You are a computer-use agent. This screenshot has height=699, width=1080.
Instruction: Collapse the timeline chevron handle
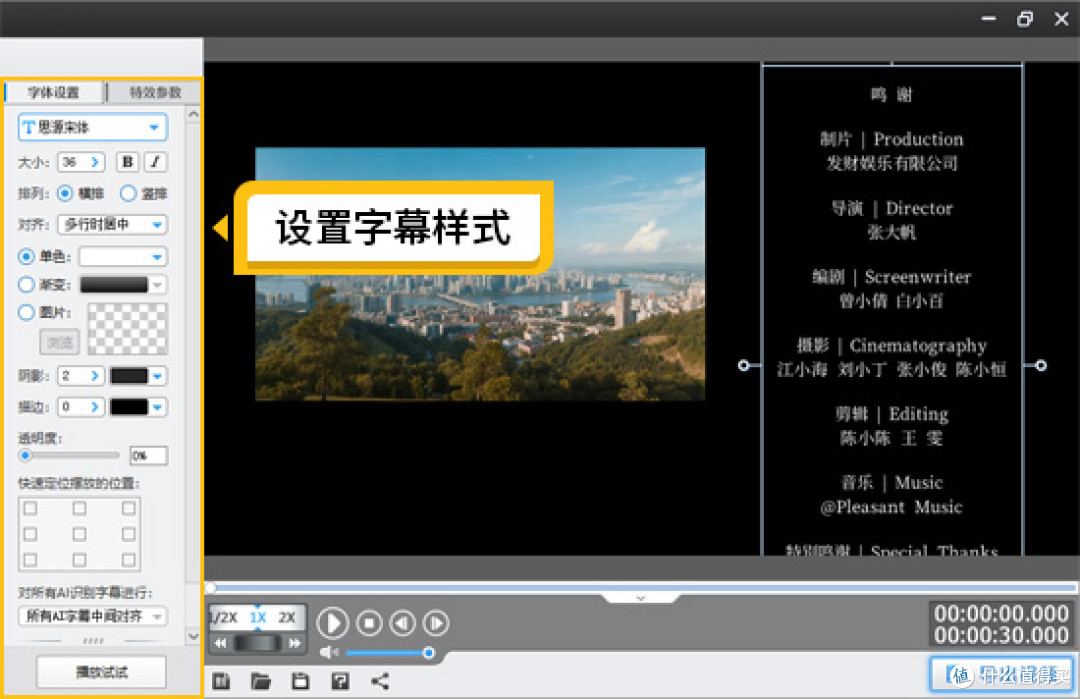tap(641, 598)
